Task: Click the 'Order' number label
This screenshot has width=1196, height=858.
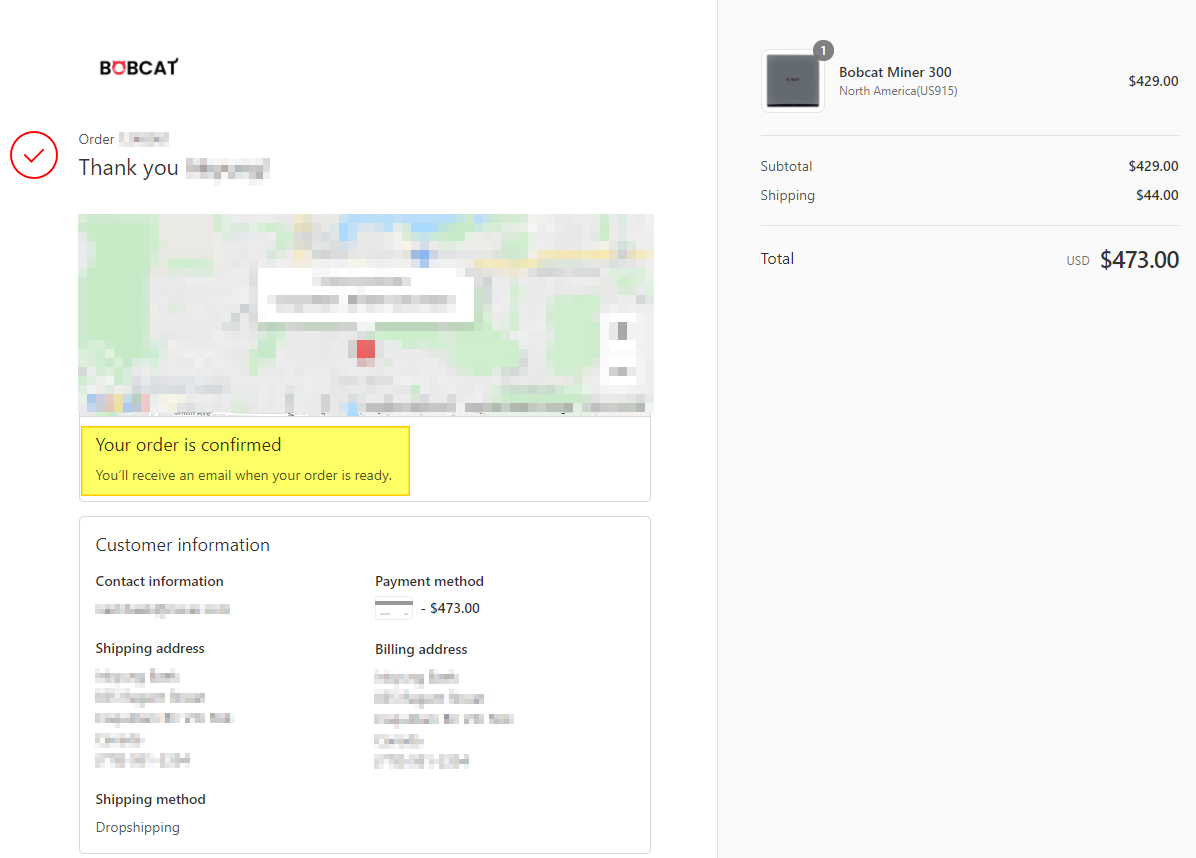Action: click(96, 139)
